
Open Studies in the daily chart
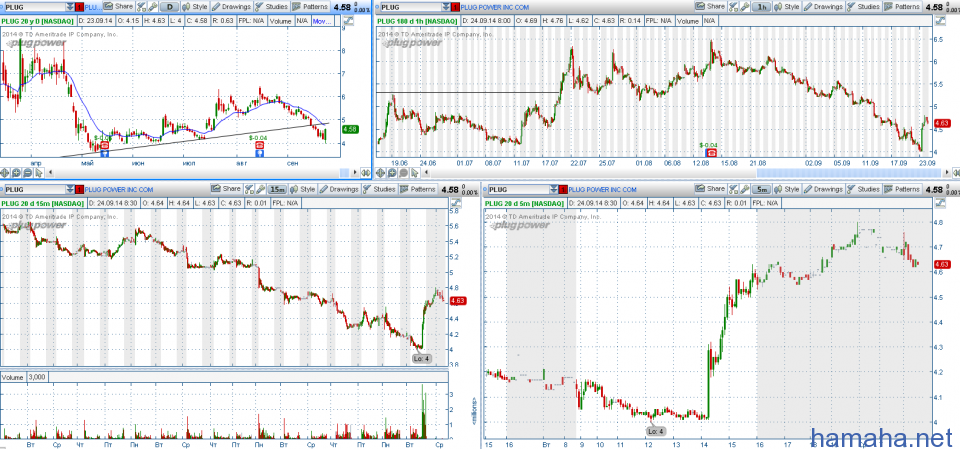pyautogui.click(x=272, y=7)
